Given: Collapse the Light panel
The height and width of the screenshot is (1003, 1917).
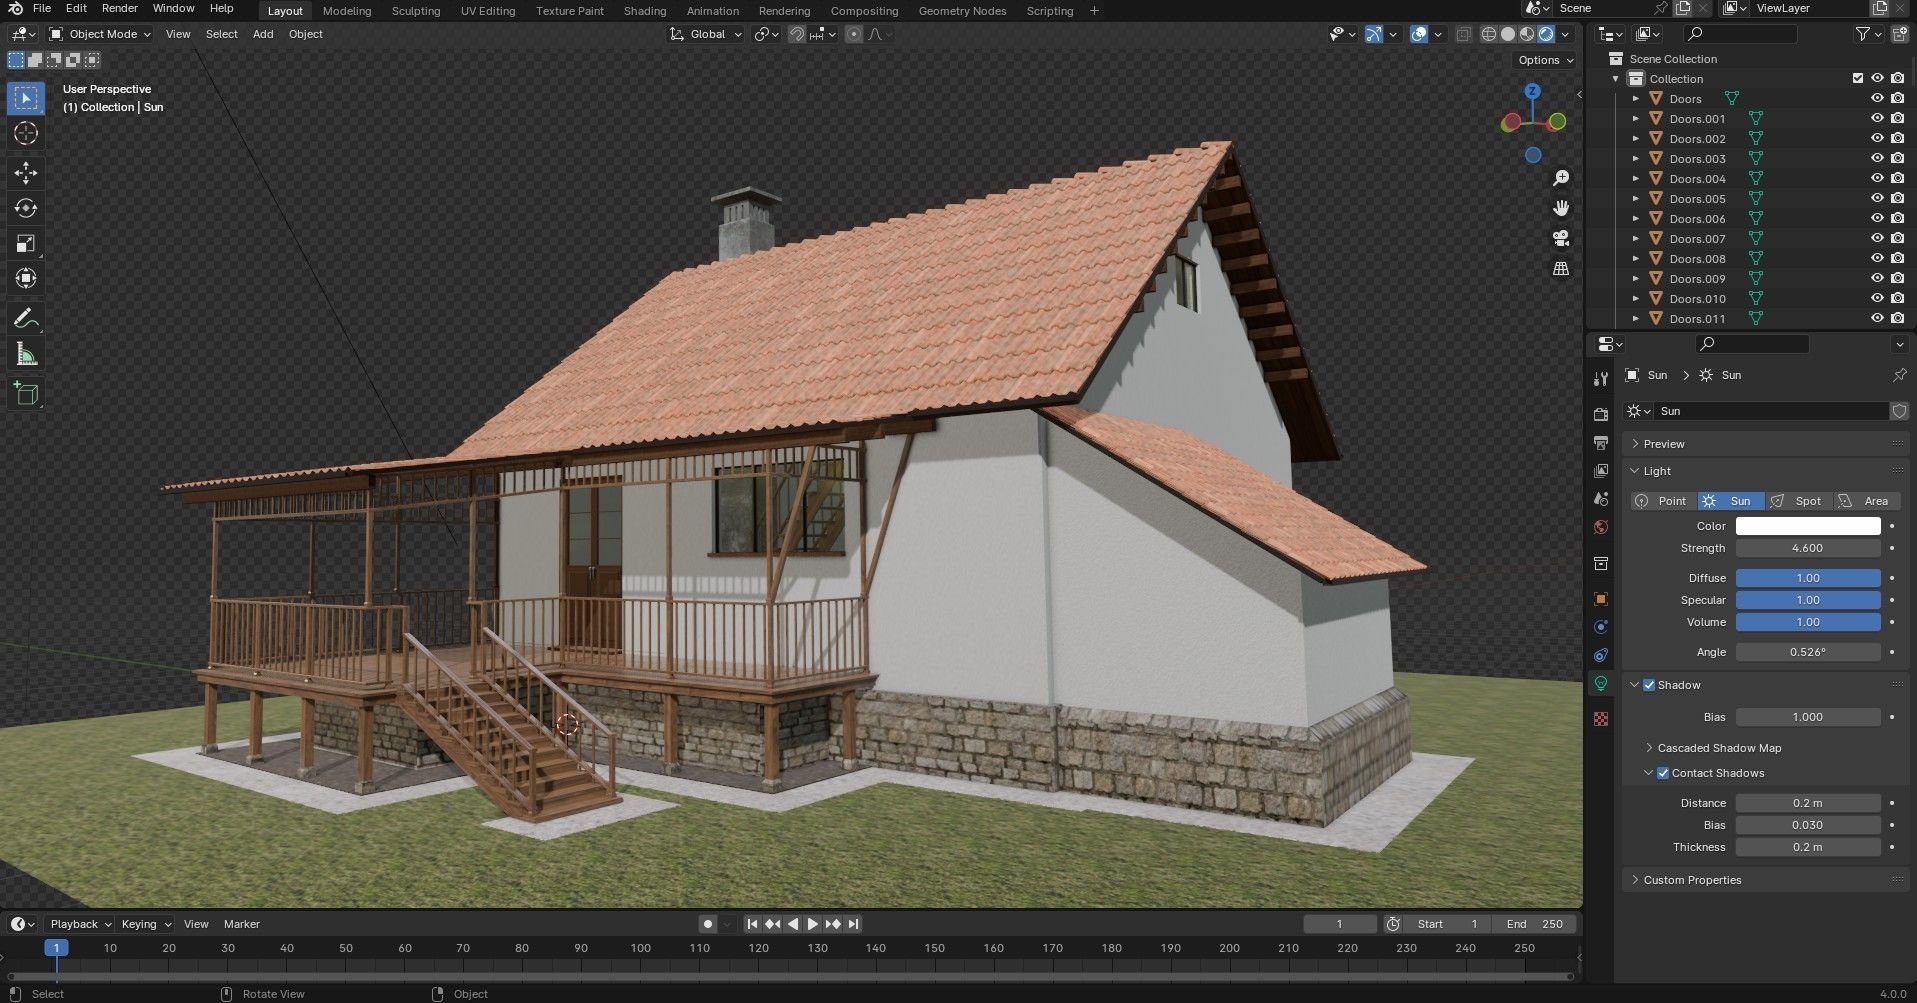Looking at the screenshot, I should [x=1657, y=471].
